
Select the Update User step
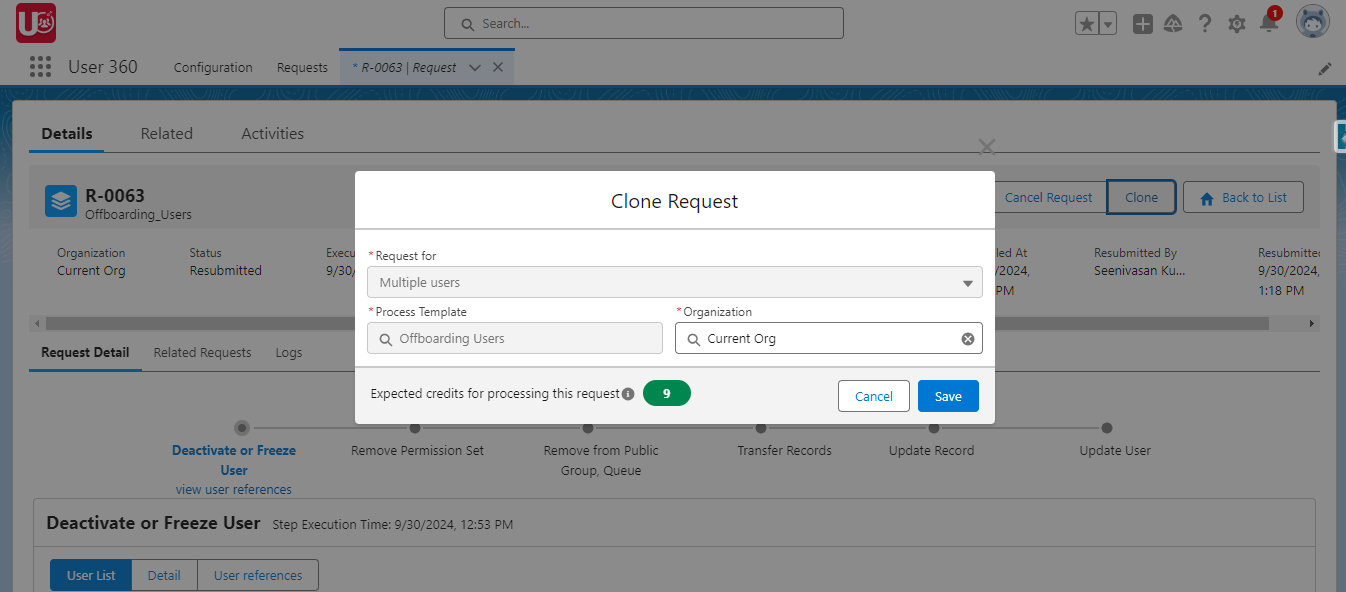(1115, 450)
